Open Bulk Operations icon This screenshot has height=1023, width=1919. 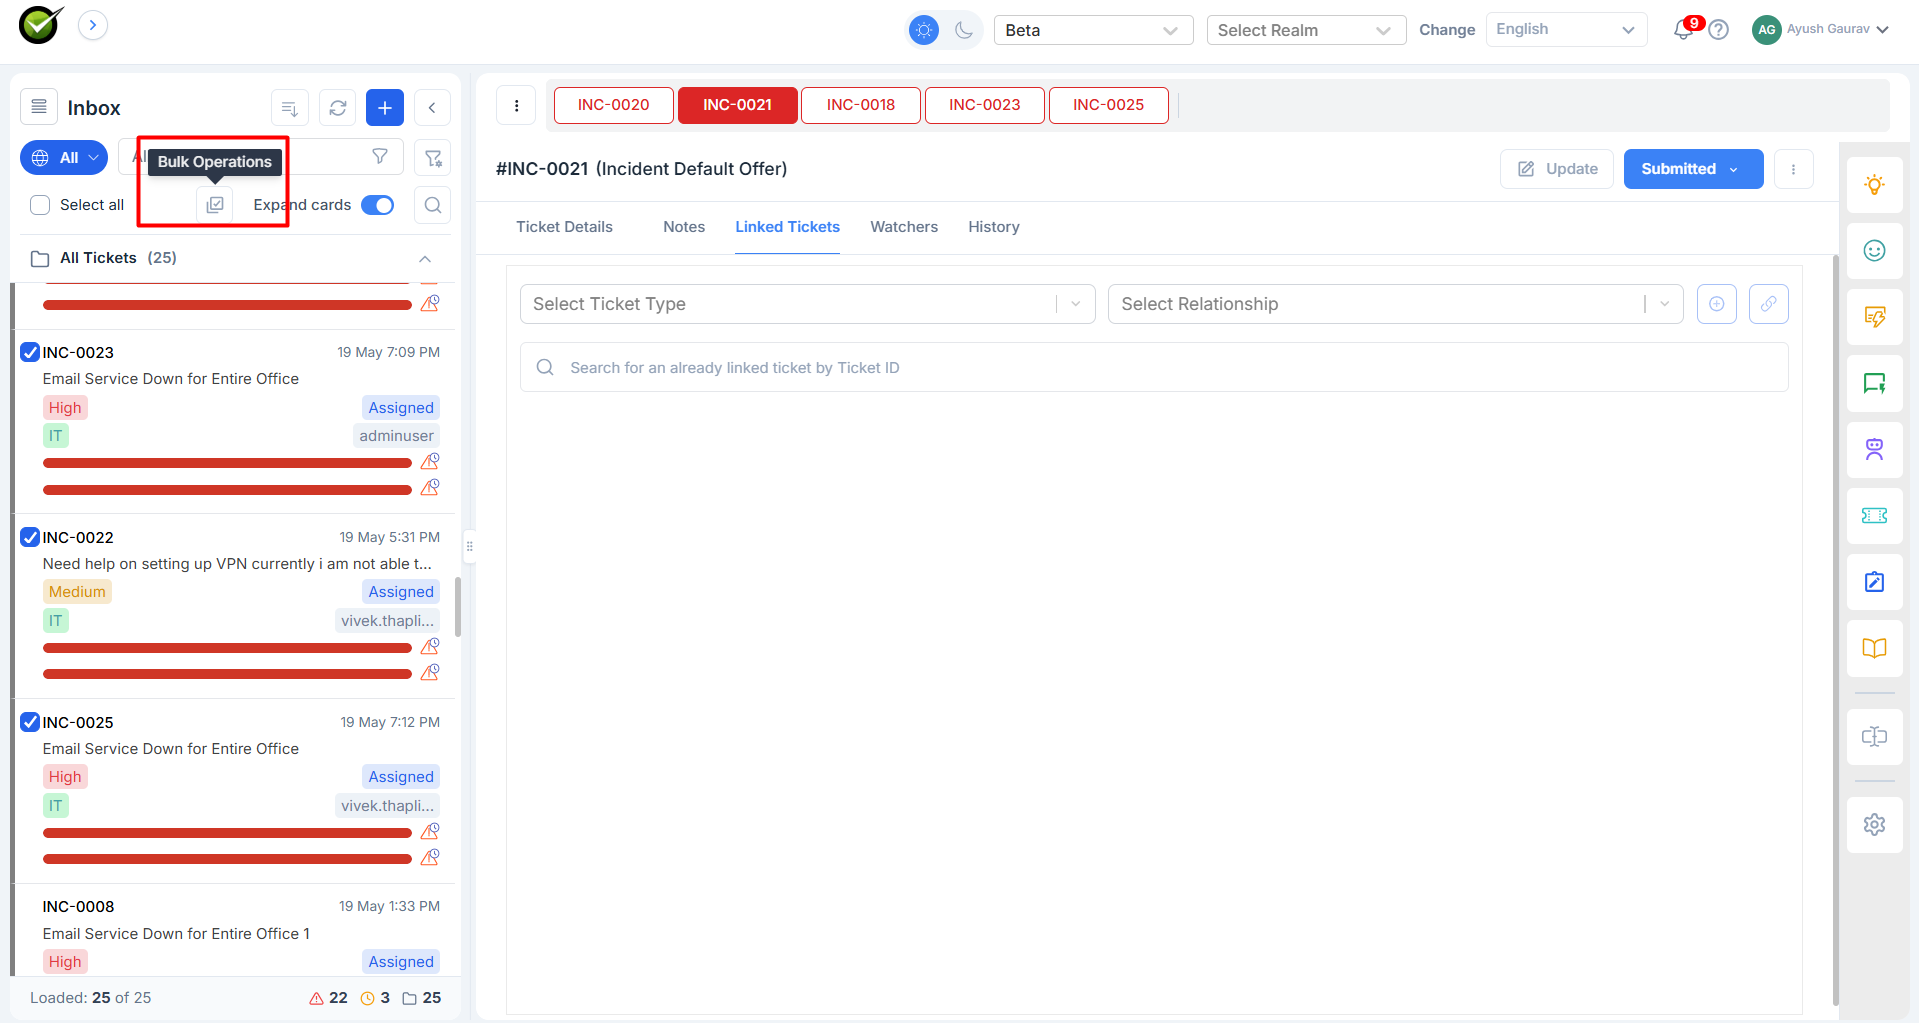click(x=215, y=205)
